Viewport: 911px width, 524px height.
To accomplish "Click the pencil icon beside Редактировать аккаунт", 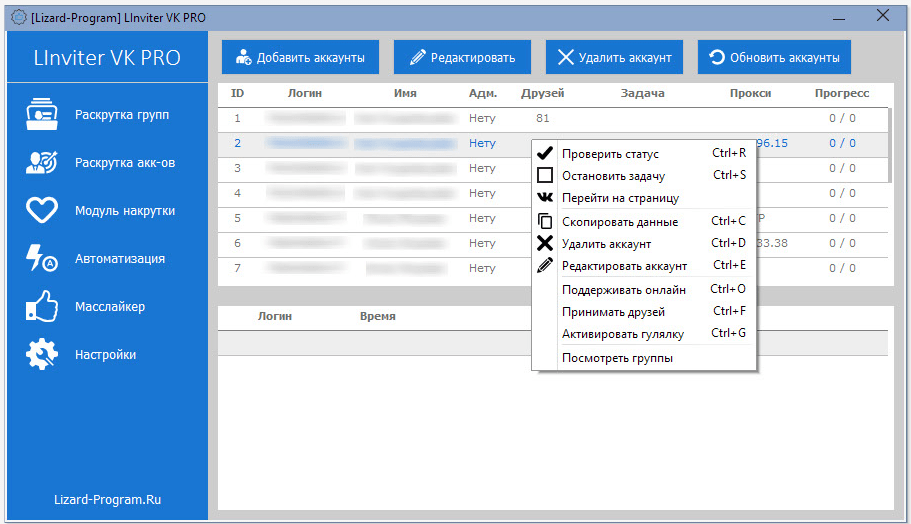I will (x=545, y=266).
